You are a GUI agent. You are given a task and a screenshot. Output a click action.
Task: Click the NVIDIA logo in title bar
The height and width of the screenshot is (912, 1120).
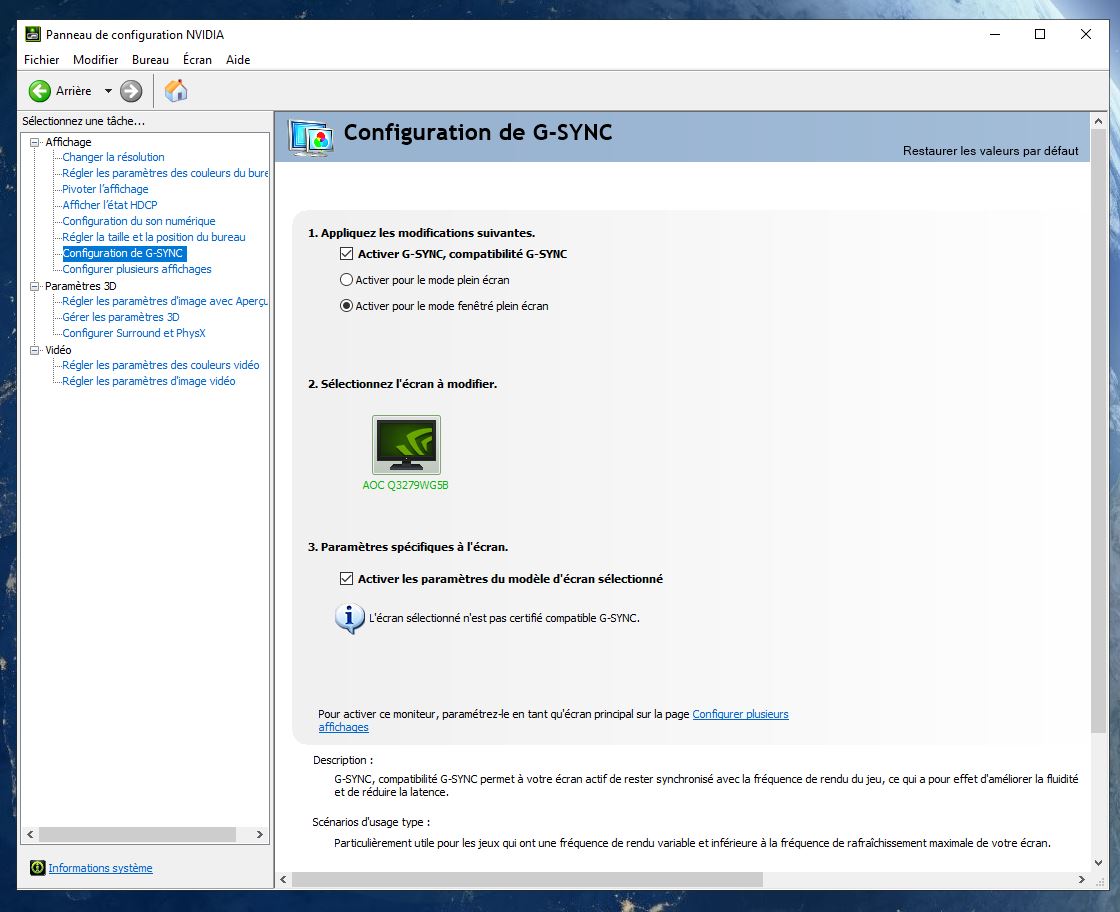tap(33, 34)
